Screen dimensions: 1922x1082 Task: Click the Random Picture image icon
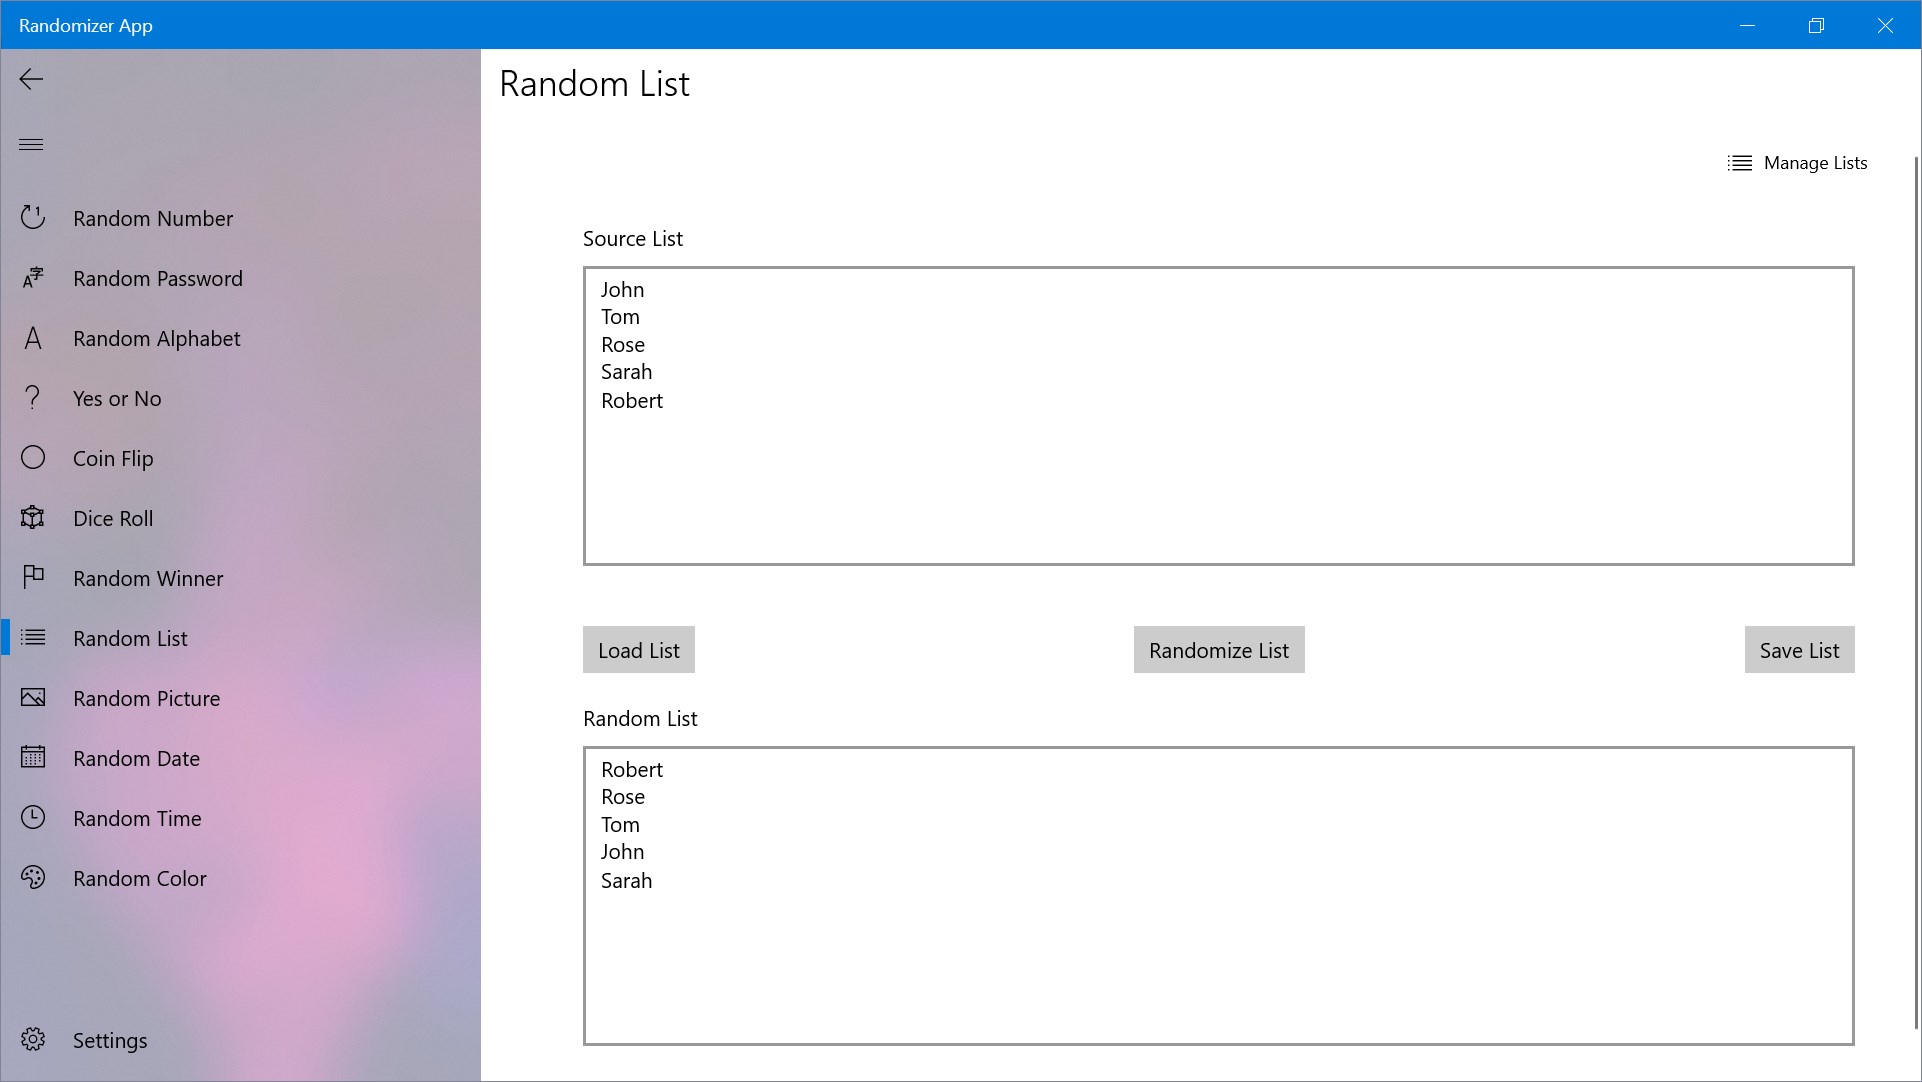pyautogui.click(x=33, y=698)
